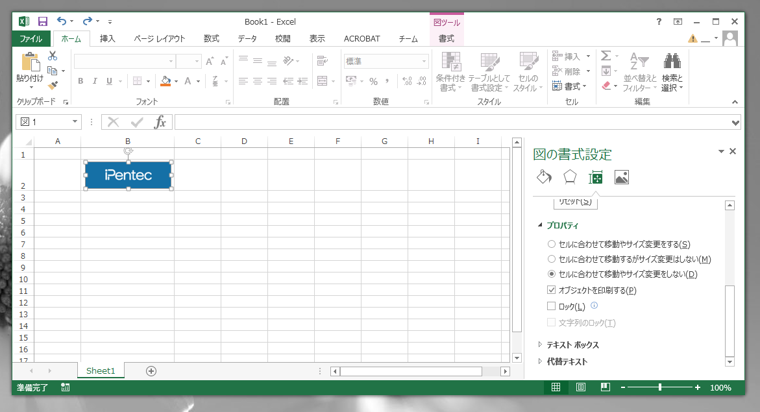
Task: Expand the 代替テキスト section
Action: pos(540,361)
